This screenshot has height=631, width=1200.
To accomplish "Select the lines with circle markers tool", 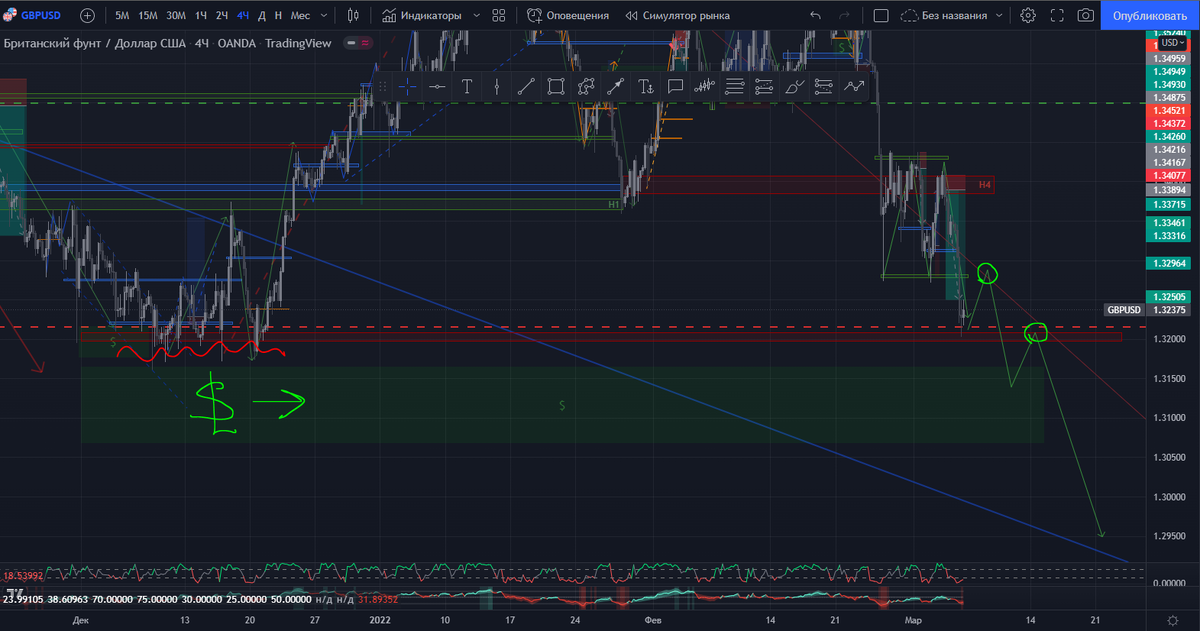I will pos(765,87).
